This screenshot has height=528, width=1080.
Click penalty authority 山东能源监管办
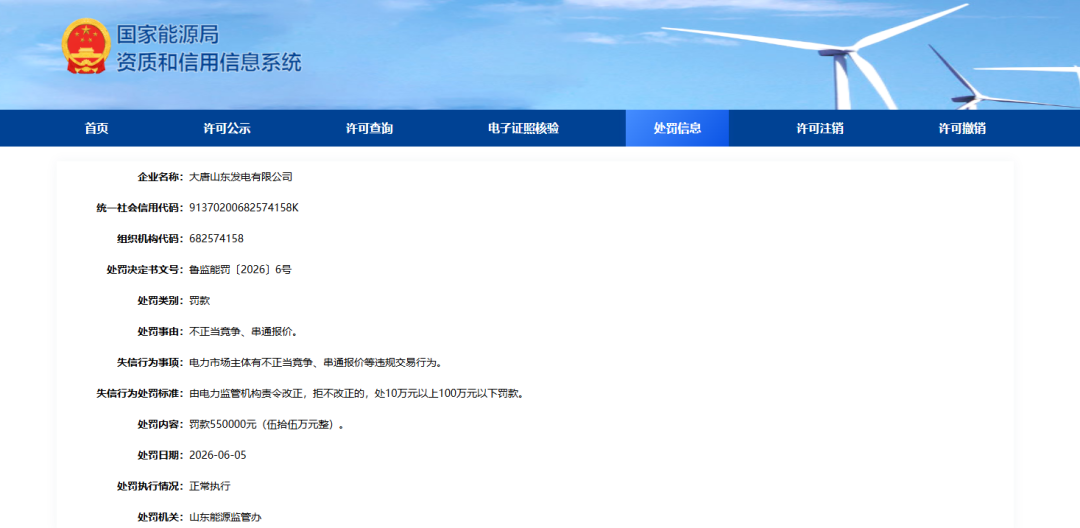point(225,517)
